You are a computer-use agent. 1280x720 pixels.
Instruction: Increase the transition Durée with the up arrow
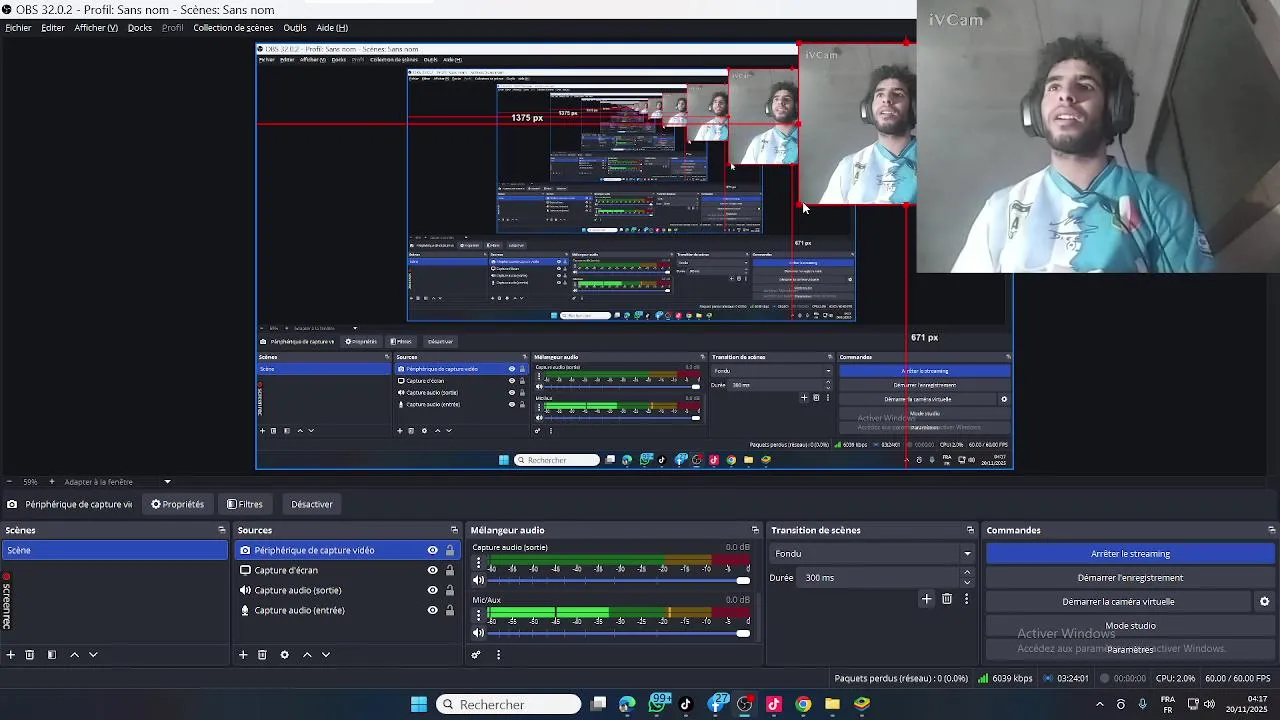click(x=967, y=573)
